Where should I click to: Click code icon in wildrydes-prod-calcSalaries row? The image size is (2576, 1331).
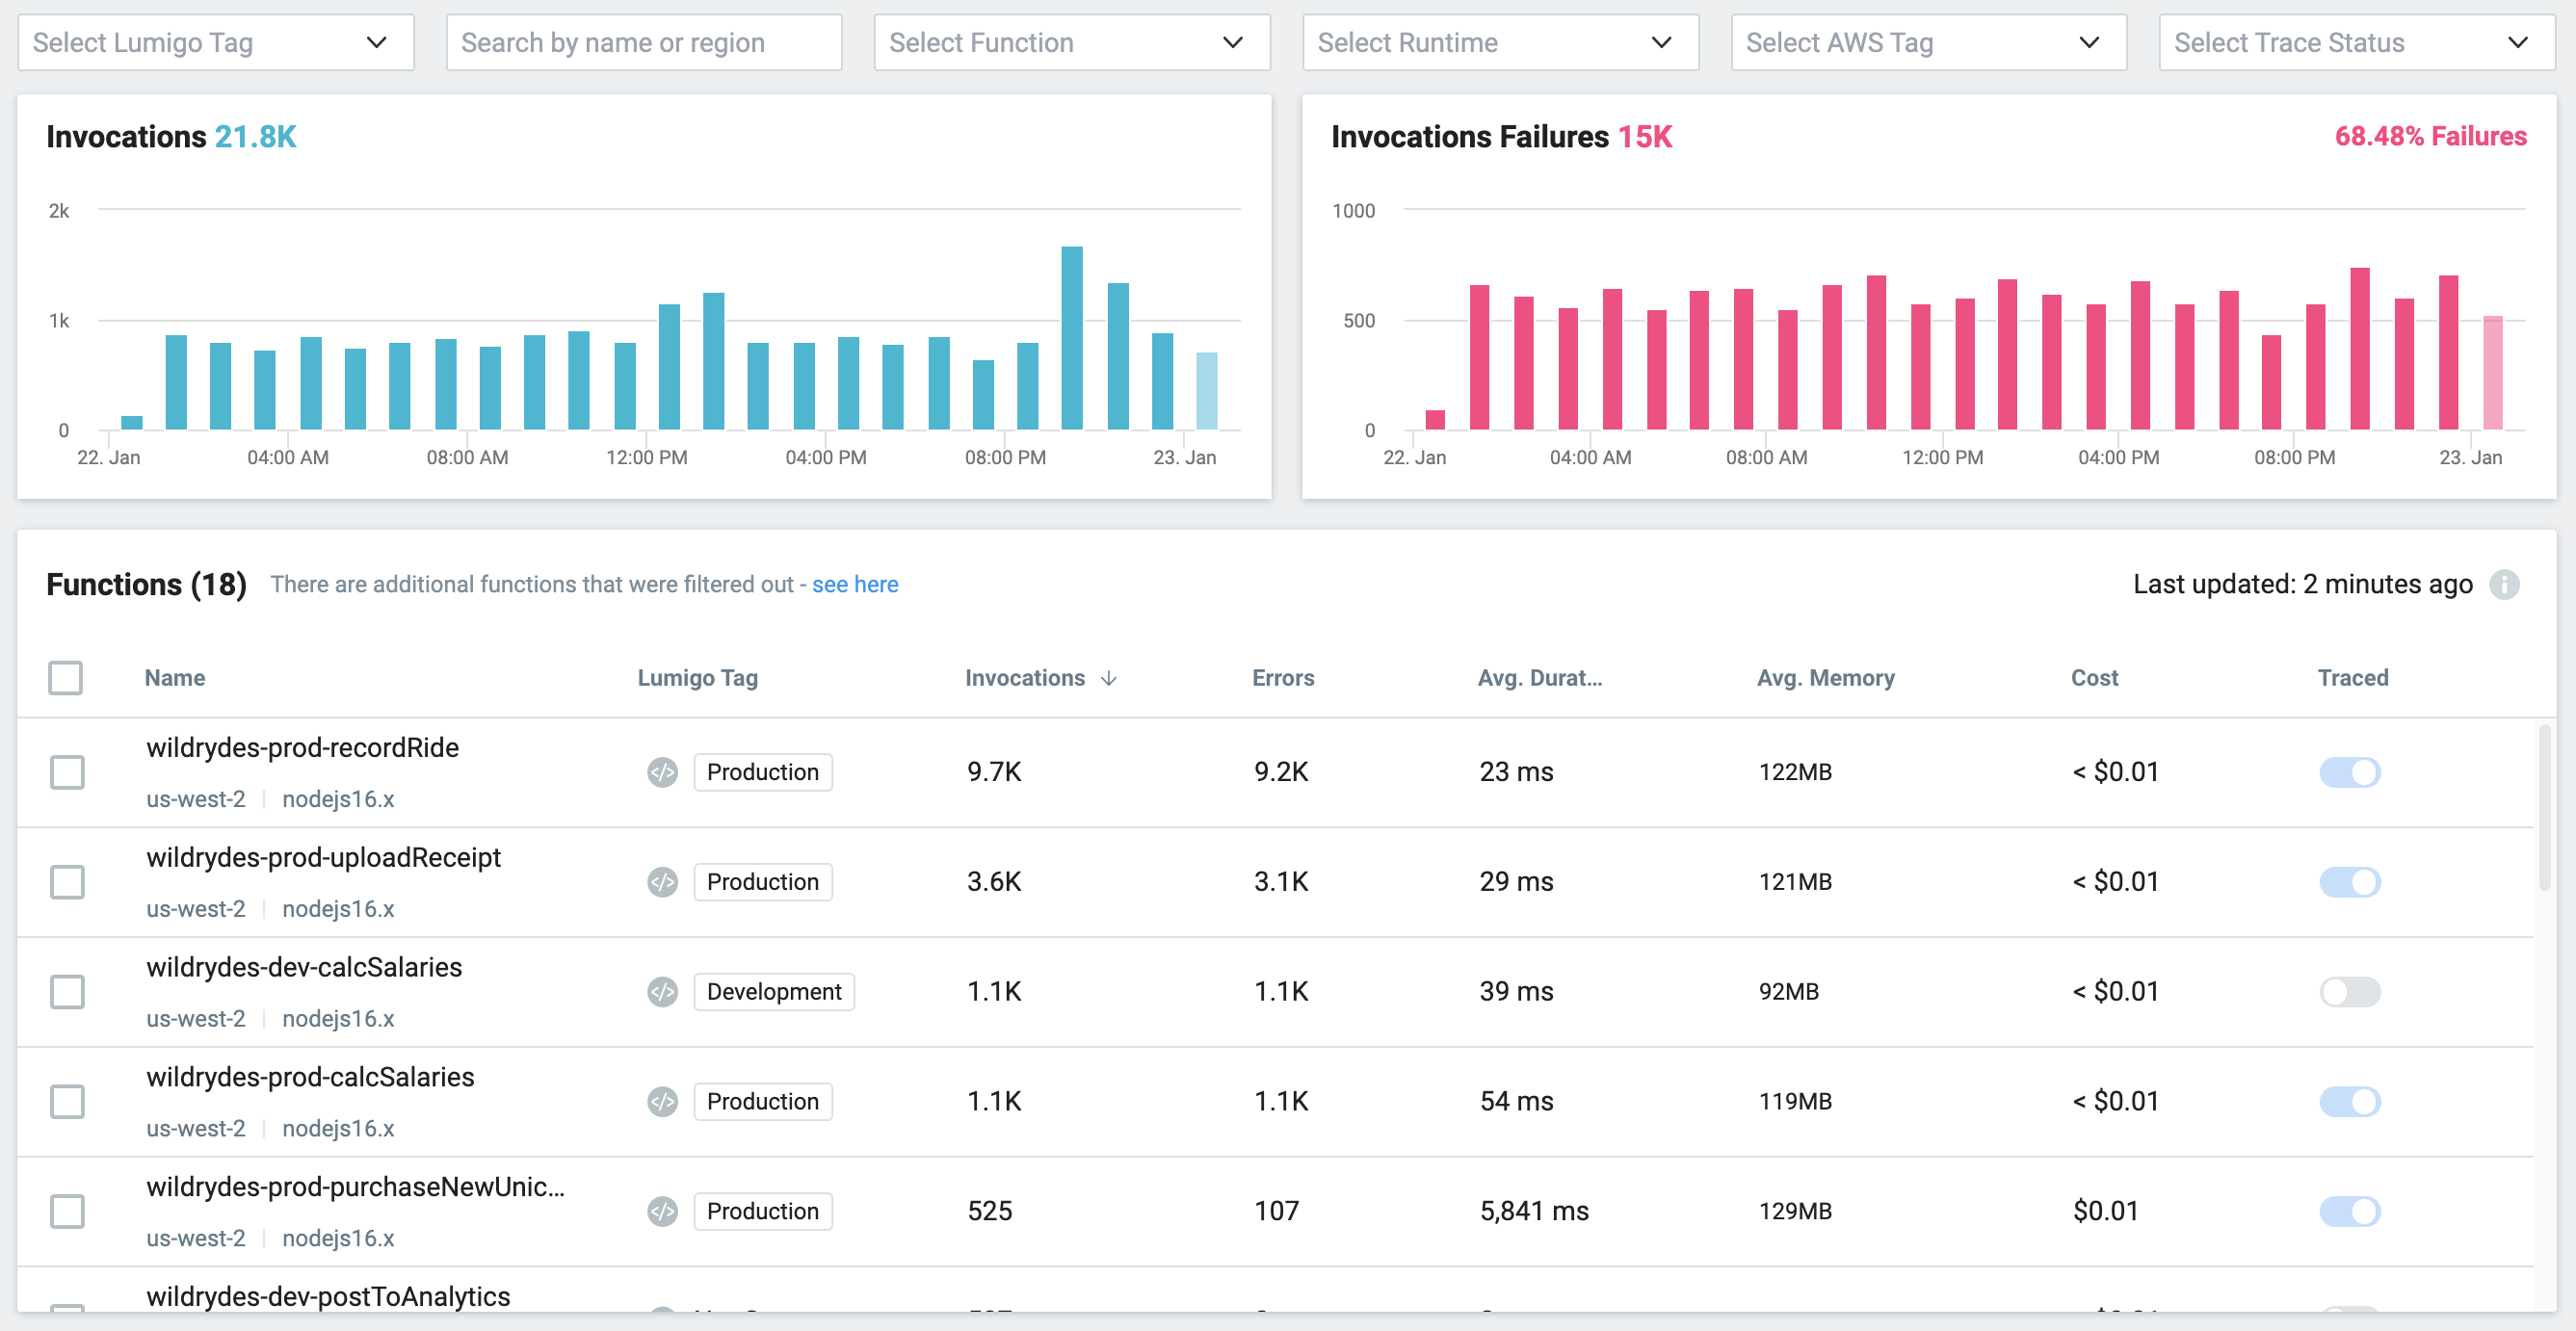tap(662, 1102)
